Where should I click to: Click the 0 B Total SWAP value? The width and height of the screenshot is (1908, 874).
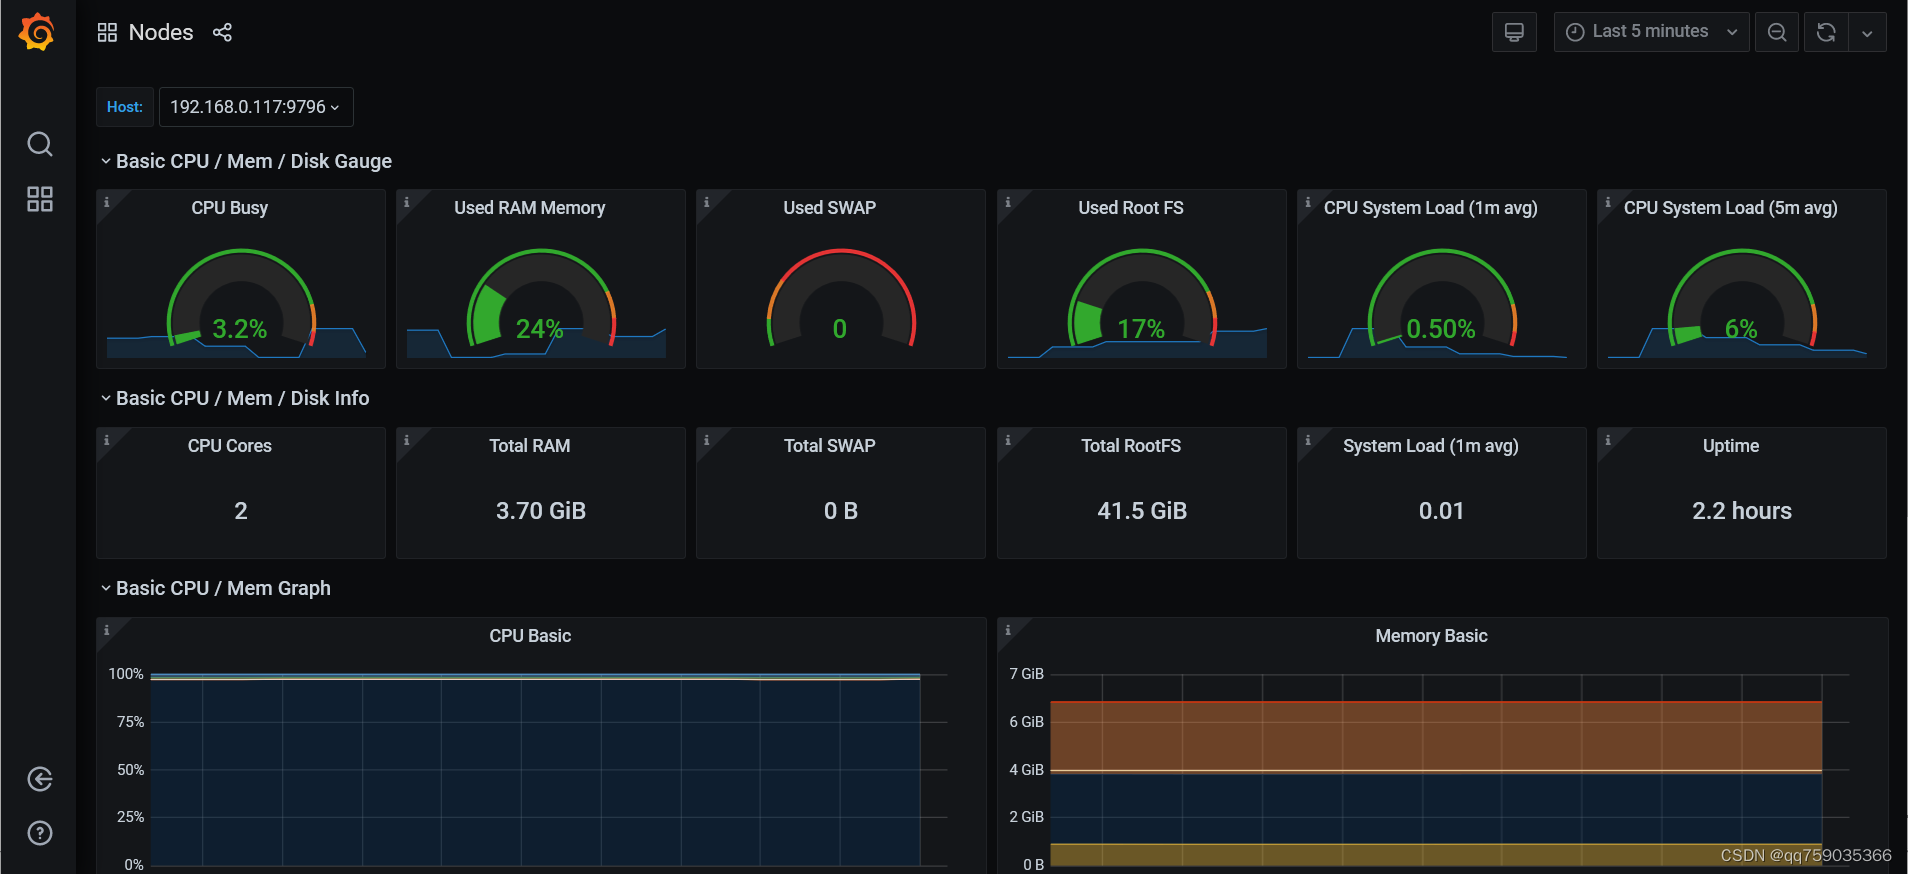click(841, 511)
